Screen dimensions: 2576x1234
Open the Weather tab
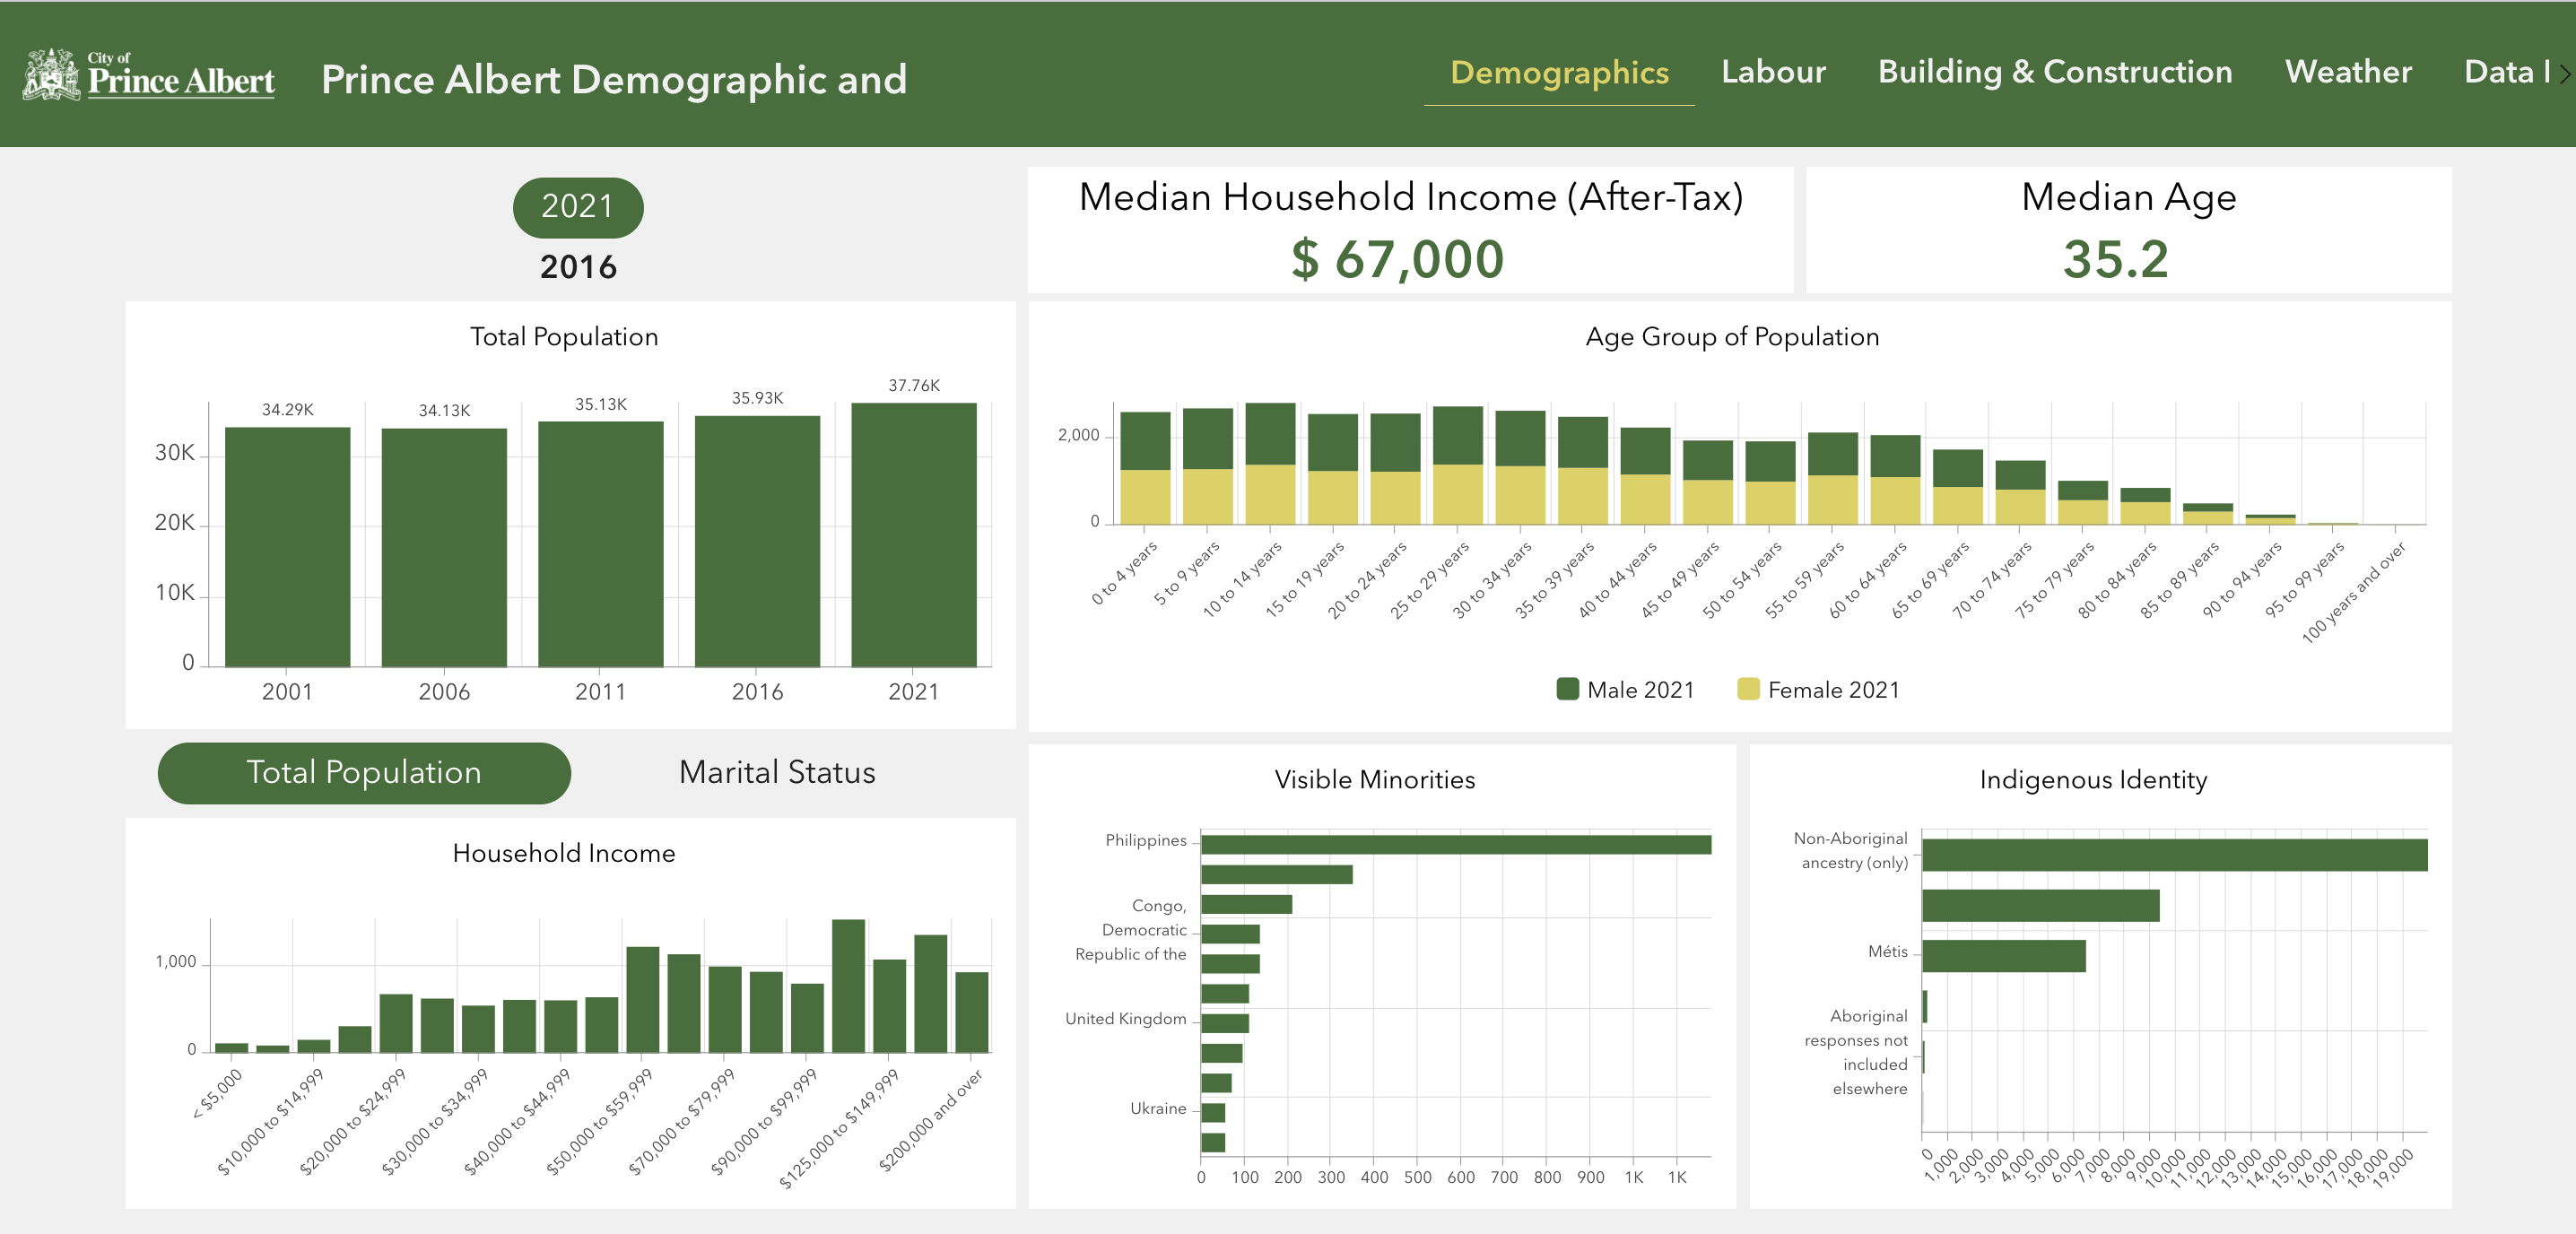[x=2347, y=72]
